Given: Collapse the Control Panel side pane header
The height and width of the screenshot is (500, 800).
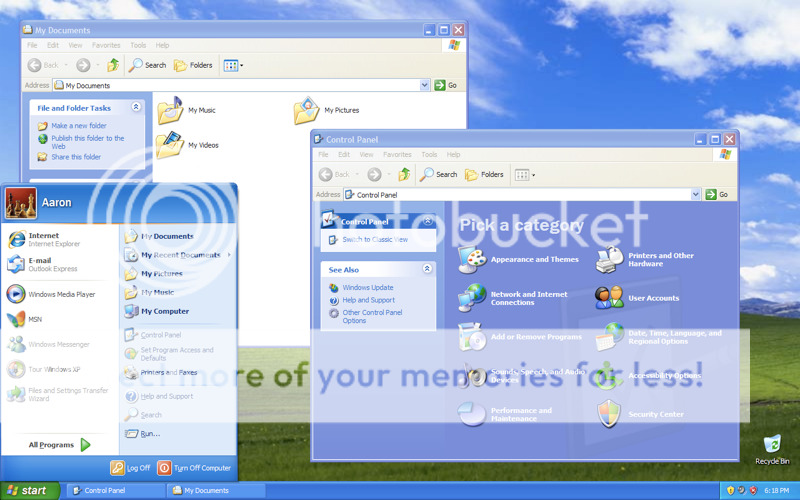Looking at the screenshot, I should [x=428, y=221].
